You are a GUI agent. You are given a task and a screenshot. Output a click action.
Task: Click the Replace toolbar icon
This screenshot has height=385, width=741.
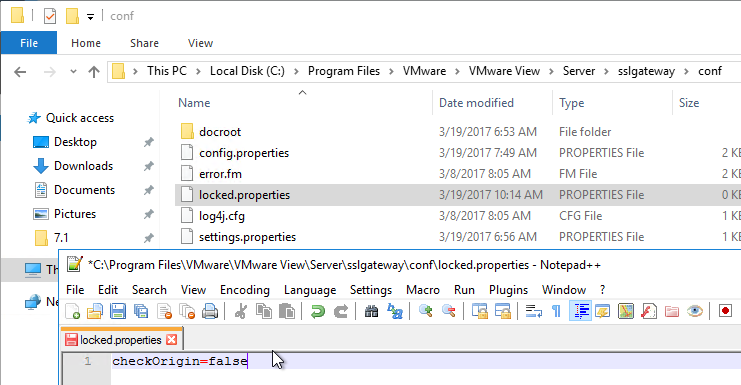[395, 311]
